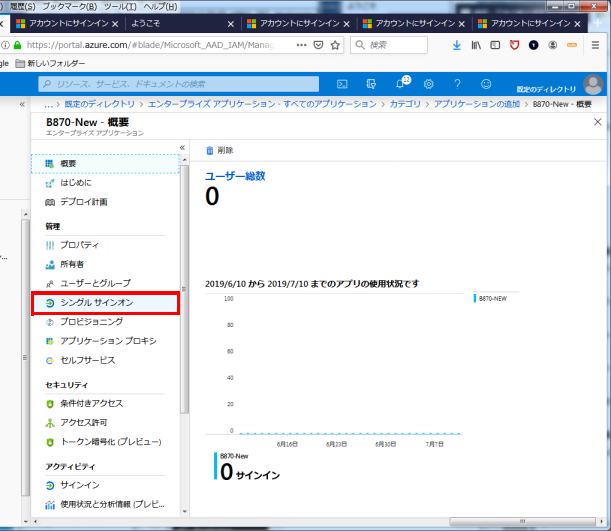Go to エンタープライズ アプリケーション breadcrumb
This screenshot has width=611, height=531.
tap(262, 104)
